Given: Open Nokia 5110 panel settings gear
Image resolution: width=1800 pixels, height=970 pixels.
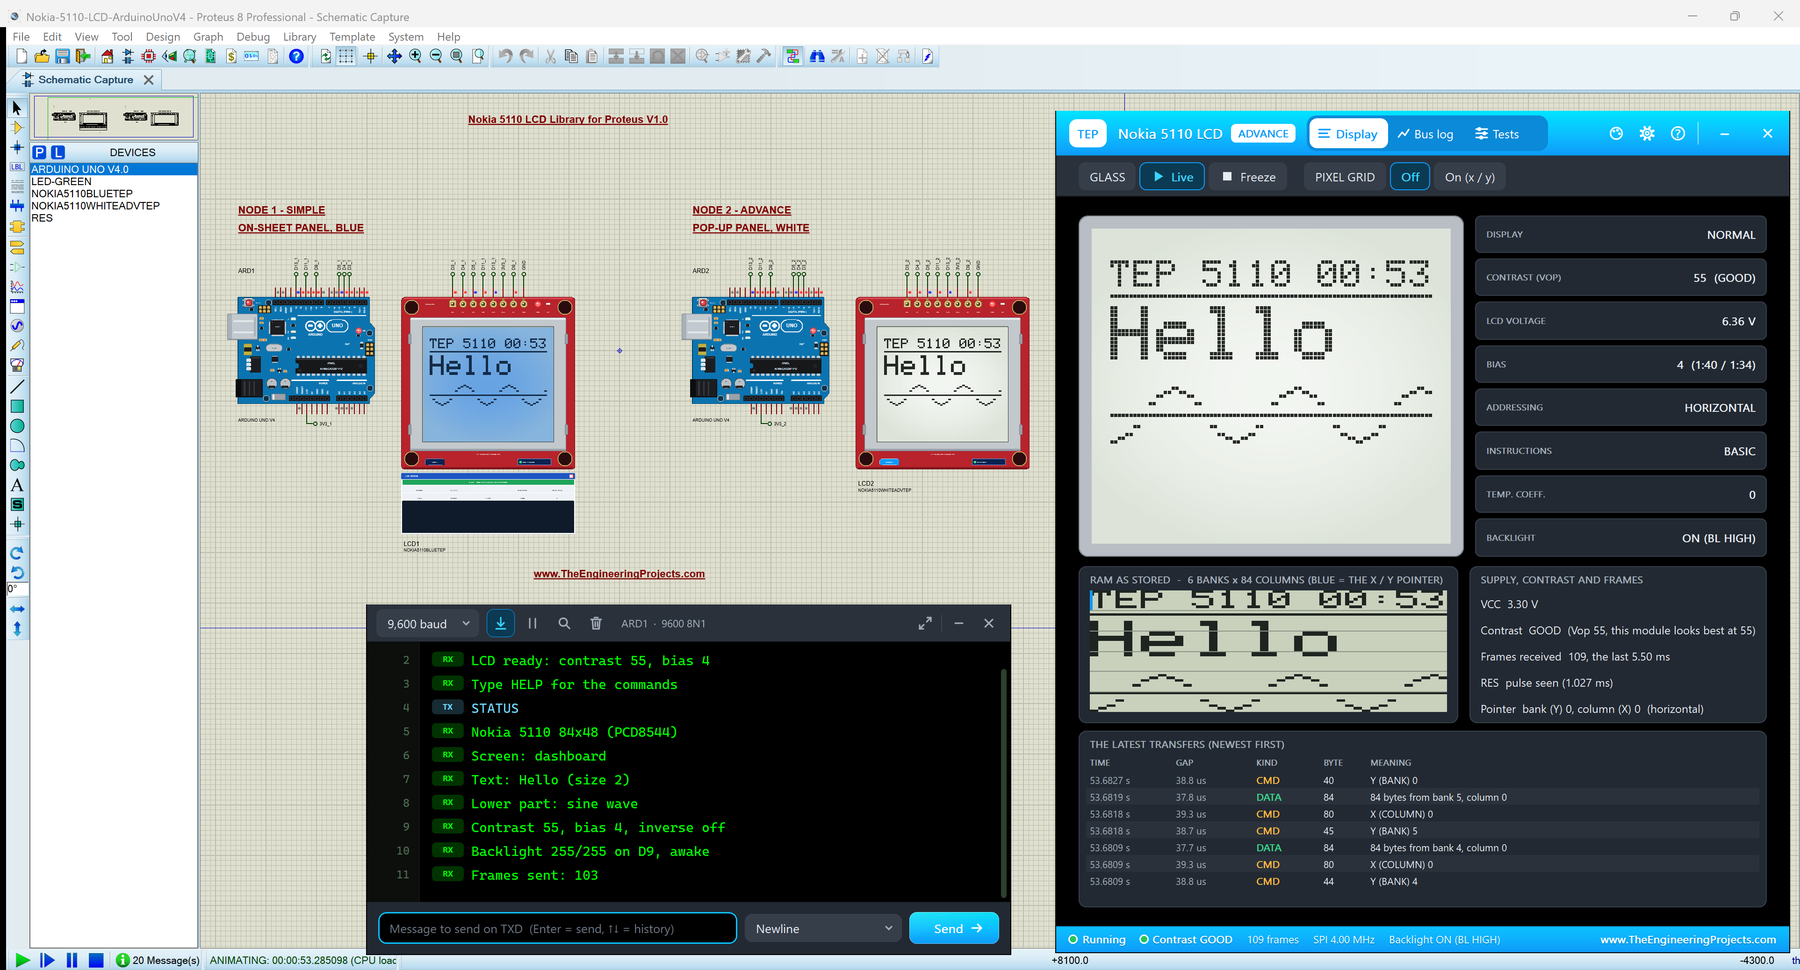Looking at the screenshot, I should [1647, 134].
